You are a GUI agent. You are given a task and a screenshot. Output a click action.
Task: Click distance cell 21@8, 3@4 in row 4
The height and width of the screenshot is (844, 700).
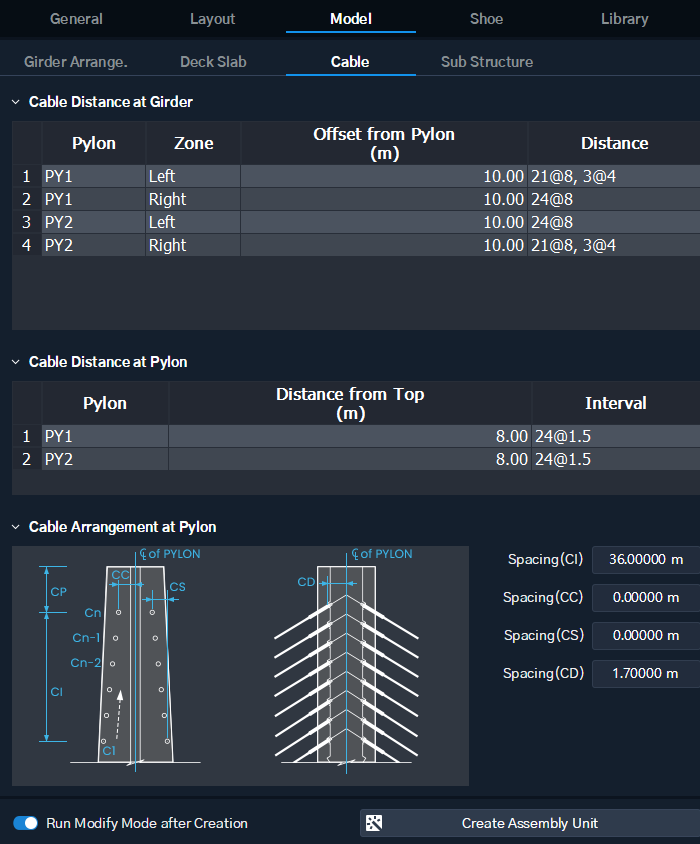tap(614, 245)
